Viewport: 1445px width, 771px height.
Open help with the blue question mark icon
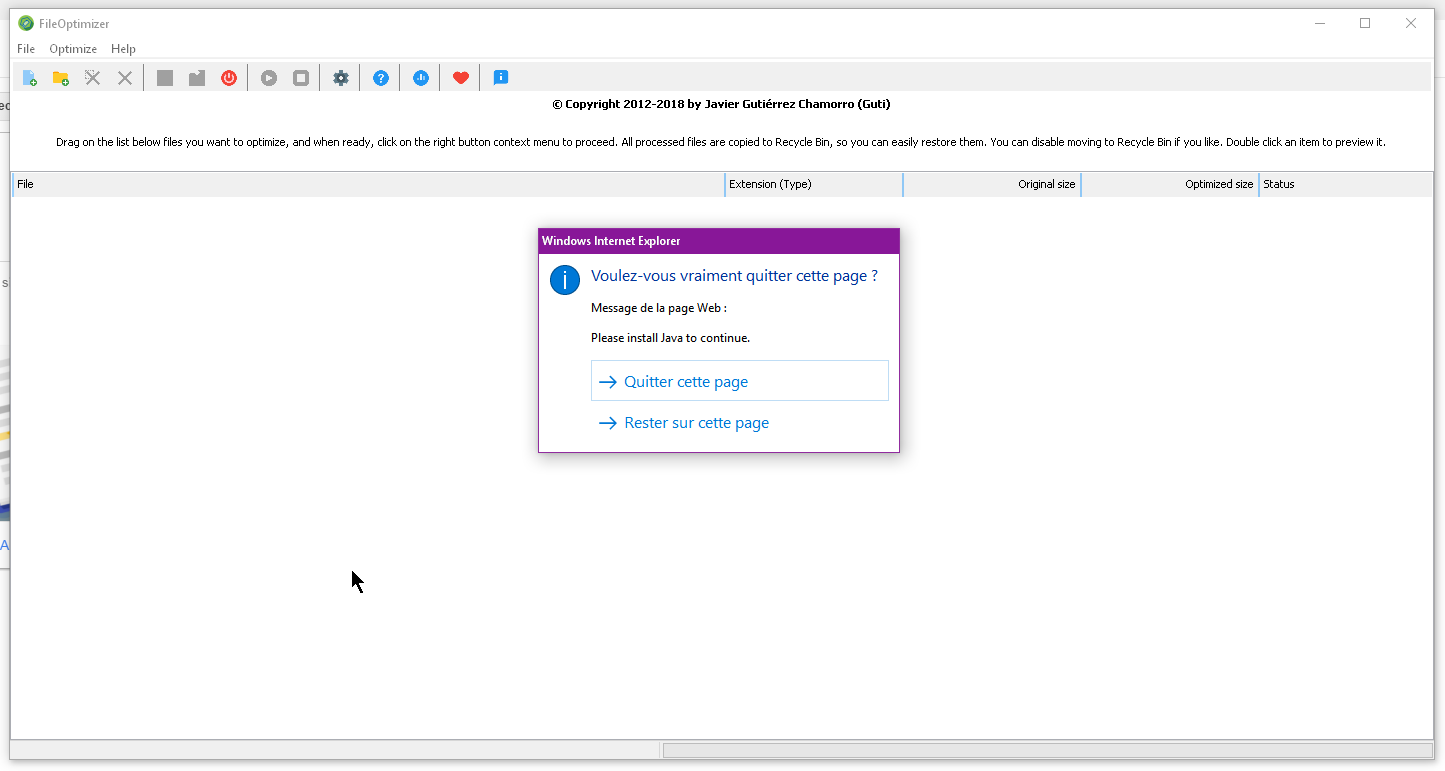click(381, 78)
